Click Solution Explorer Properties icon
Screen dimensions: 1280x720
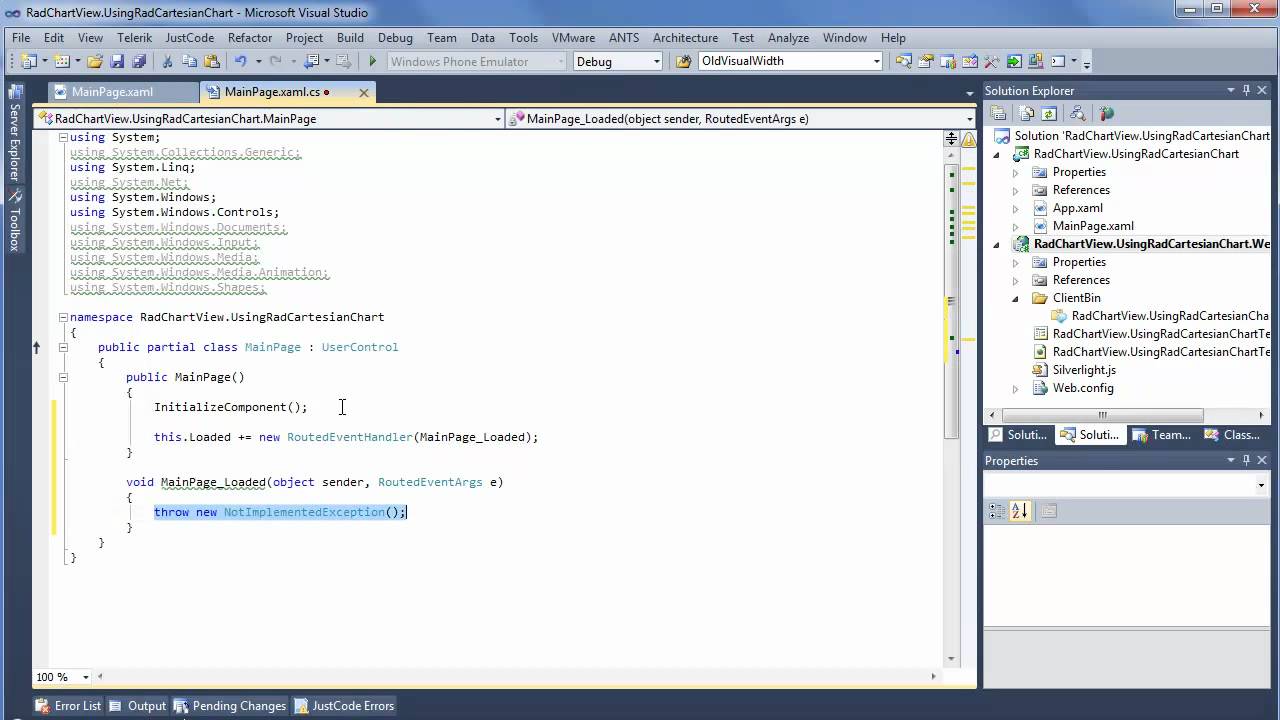click(x=998, y=113)
